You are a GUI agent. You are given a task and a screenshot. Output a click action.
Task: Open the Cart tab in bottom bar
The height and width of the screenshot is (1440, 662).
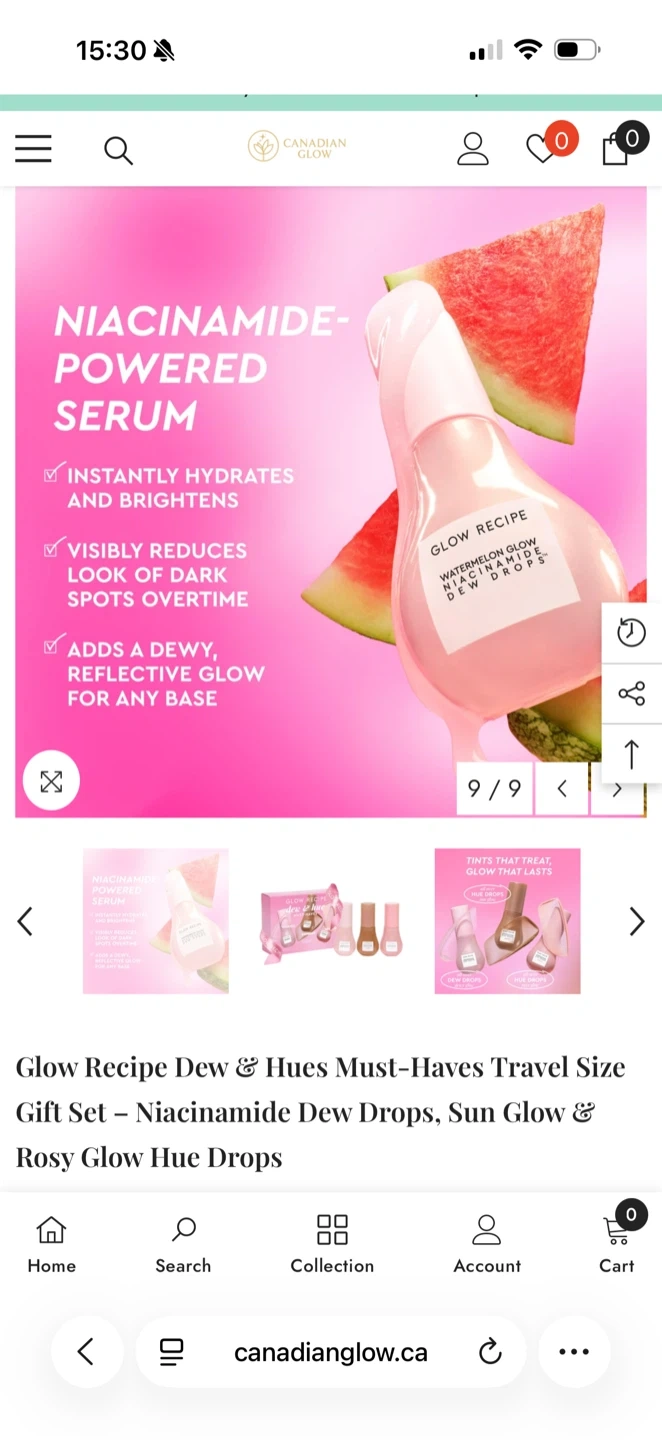click(617, 1244)
